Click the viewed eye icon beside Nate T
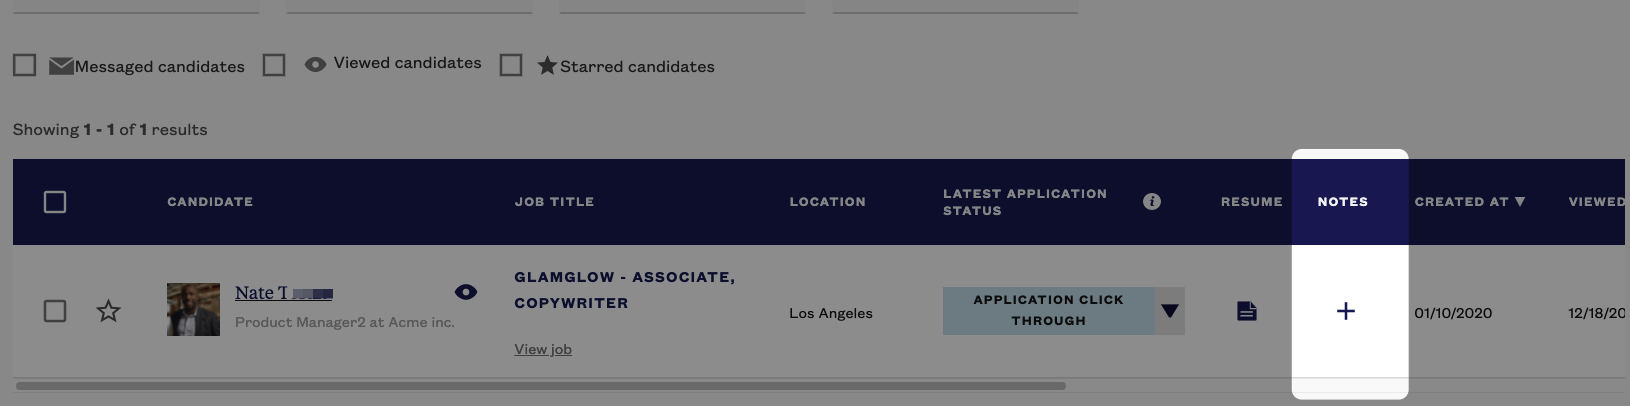The height and width of the screenshot is (406, 1630). tap(465, 292)
